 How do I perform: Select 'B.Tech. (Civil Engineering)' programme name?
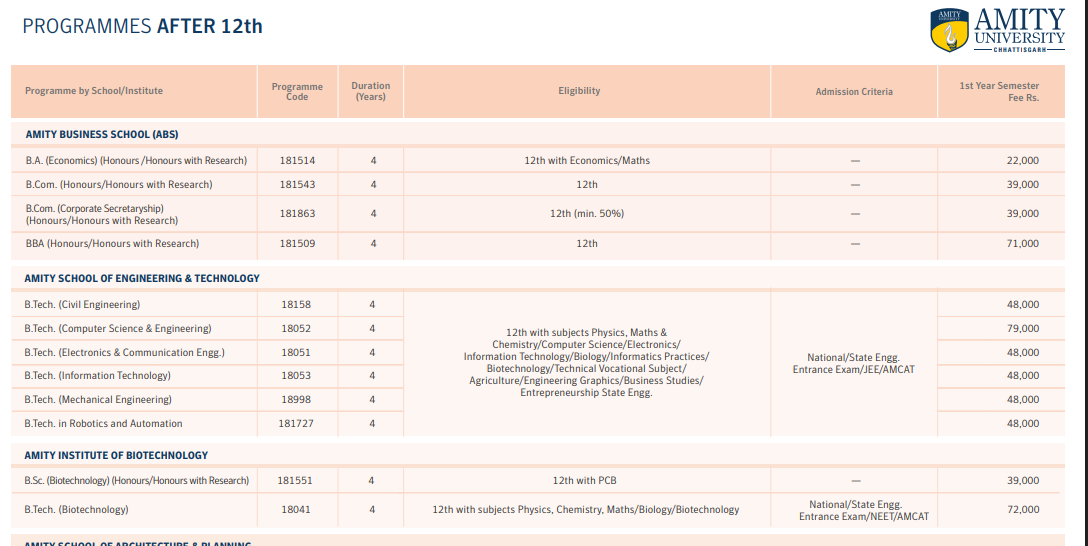coord(82,305)
